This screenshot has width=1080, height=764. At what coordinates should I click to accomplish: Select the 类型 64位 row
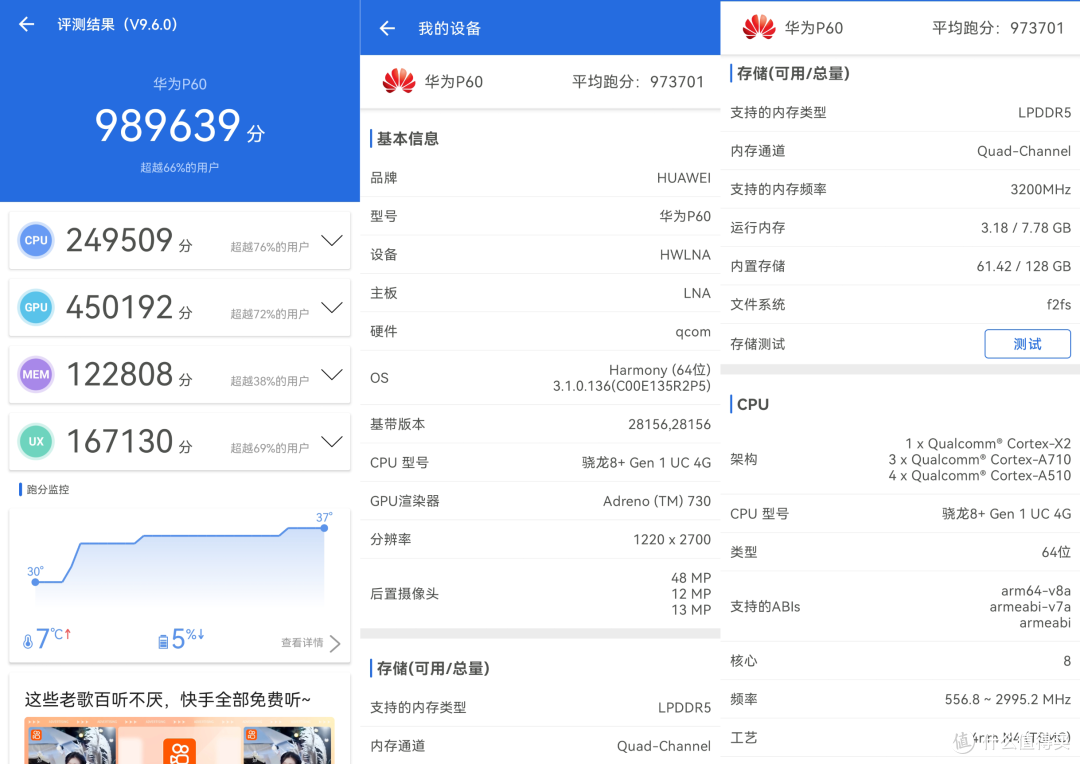coord(900,552)
